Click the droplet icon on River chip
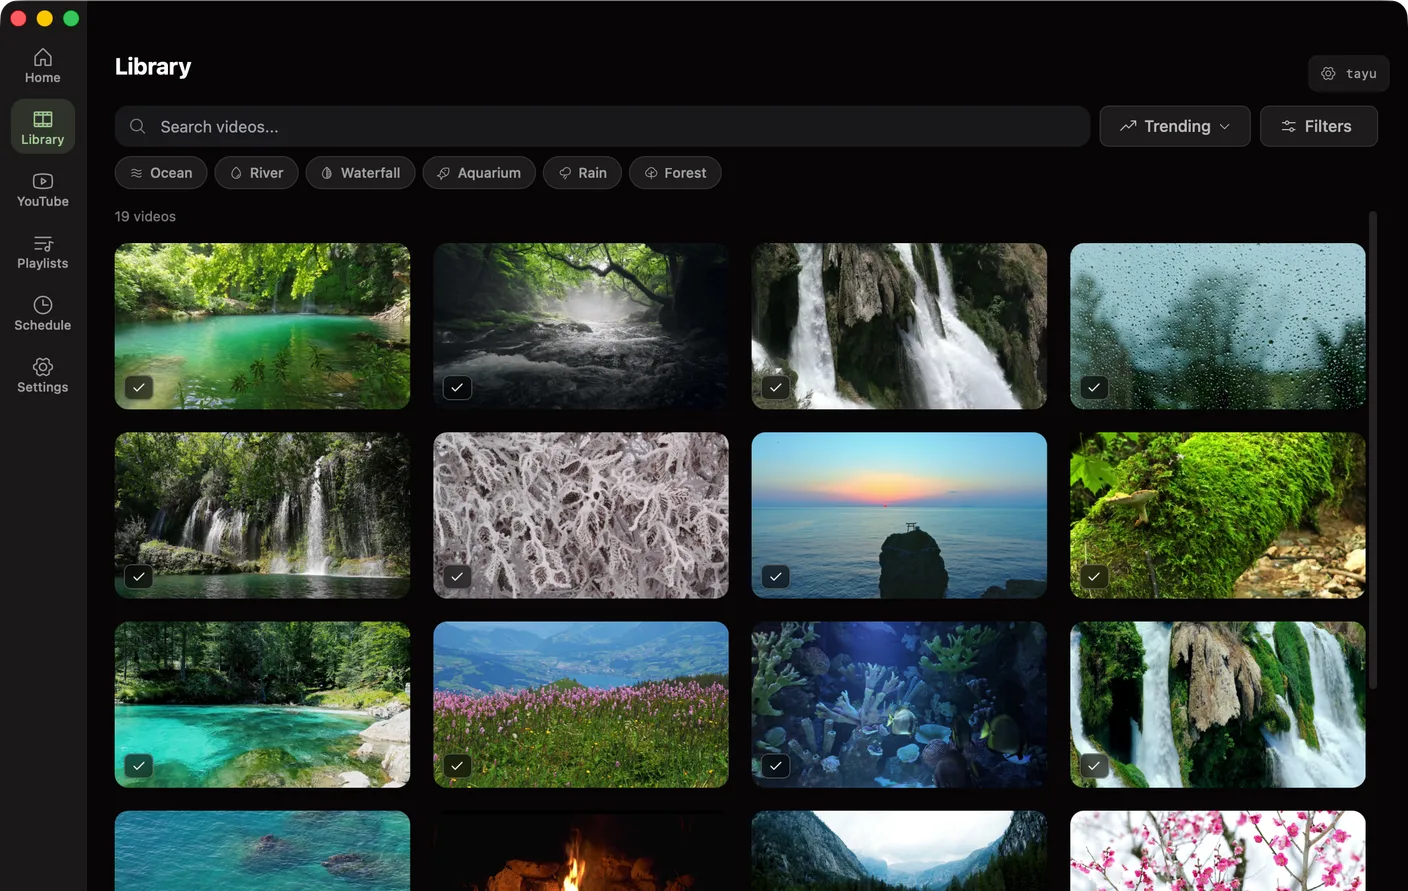Viewport: 1408px width, 891px height. (x=236, y=173)
